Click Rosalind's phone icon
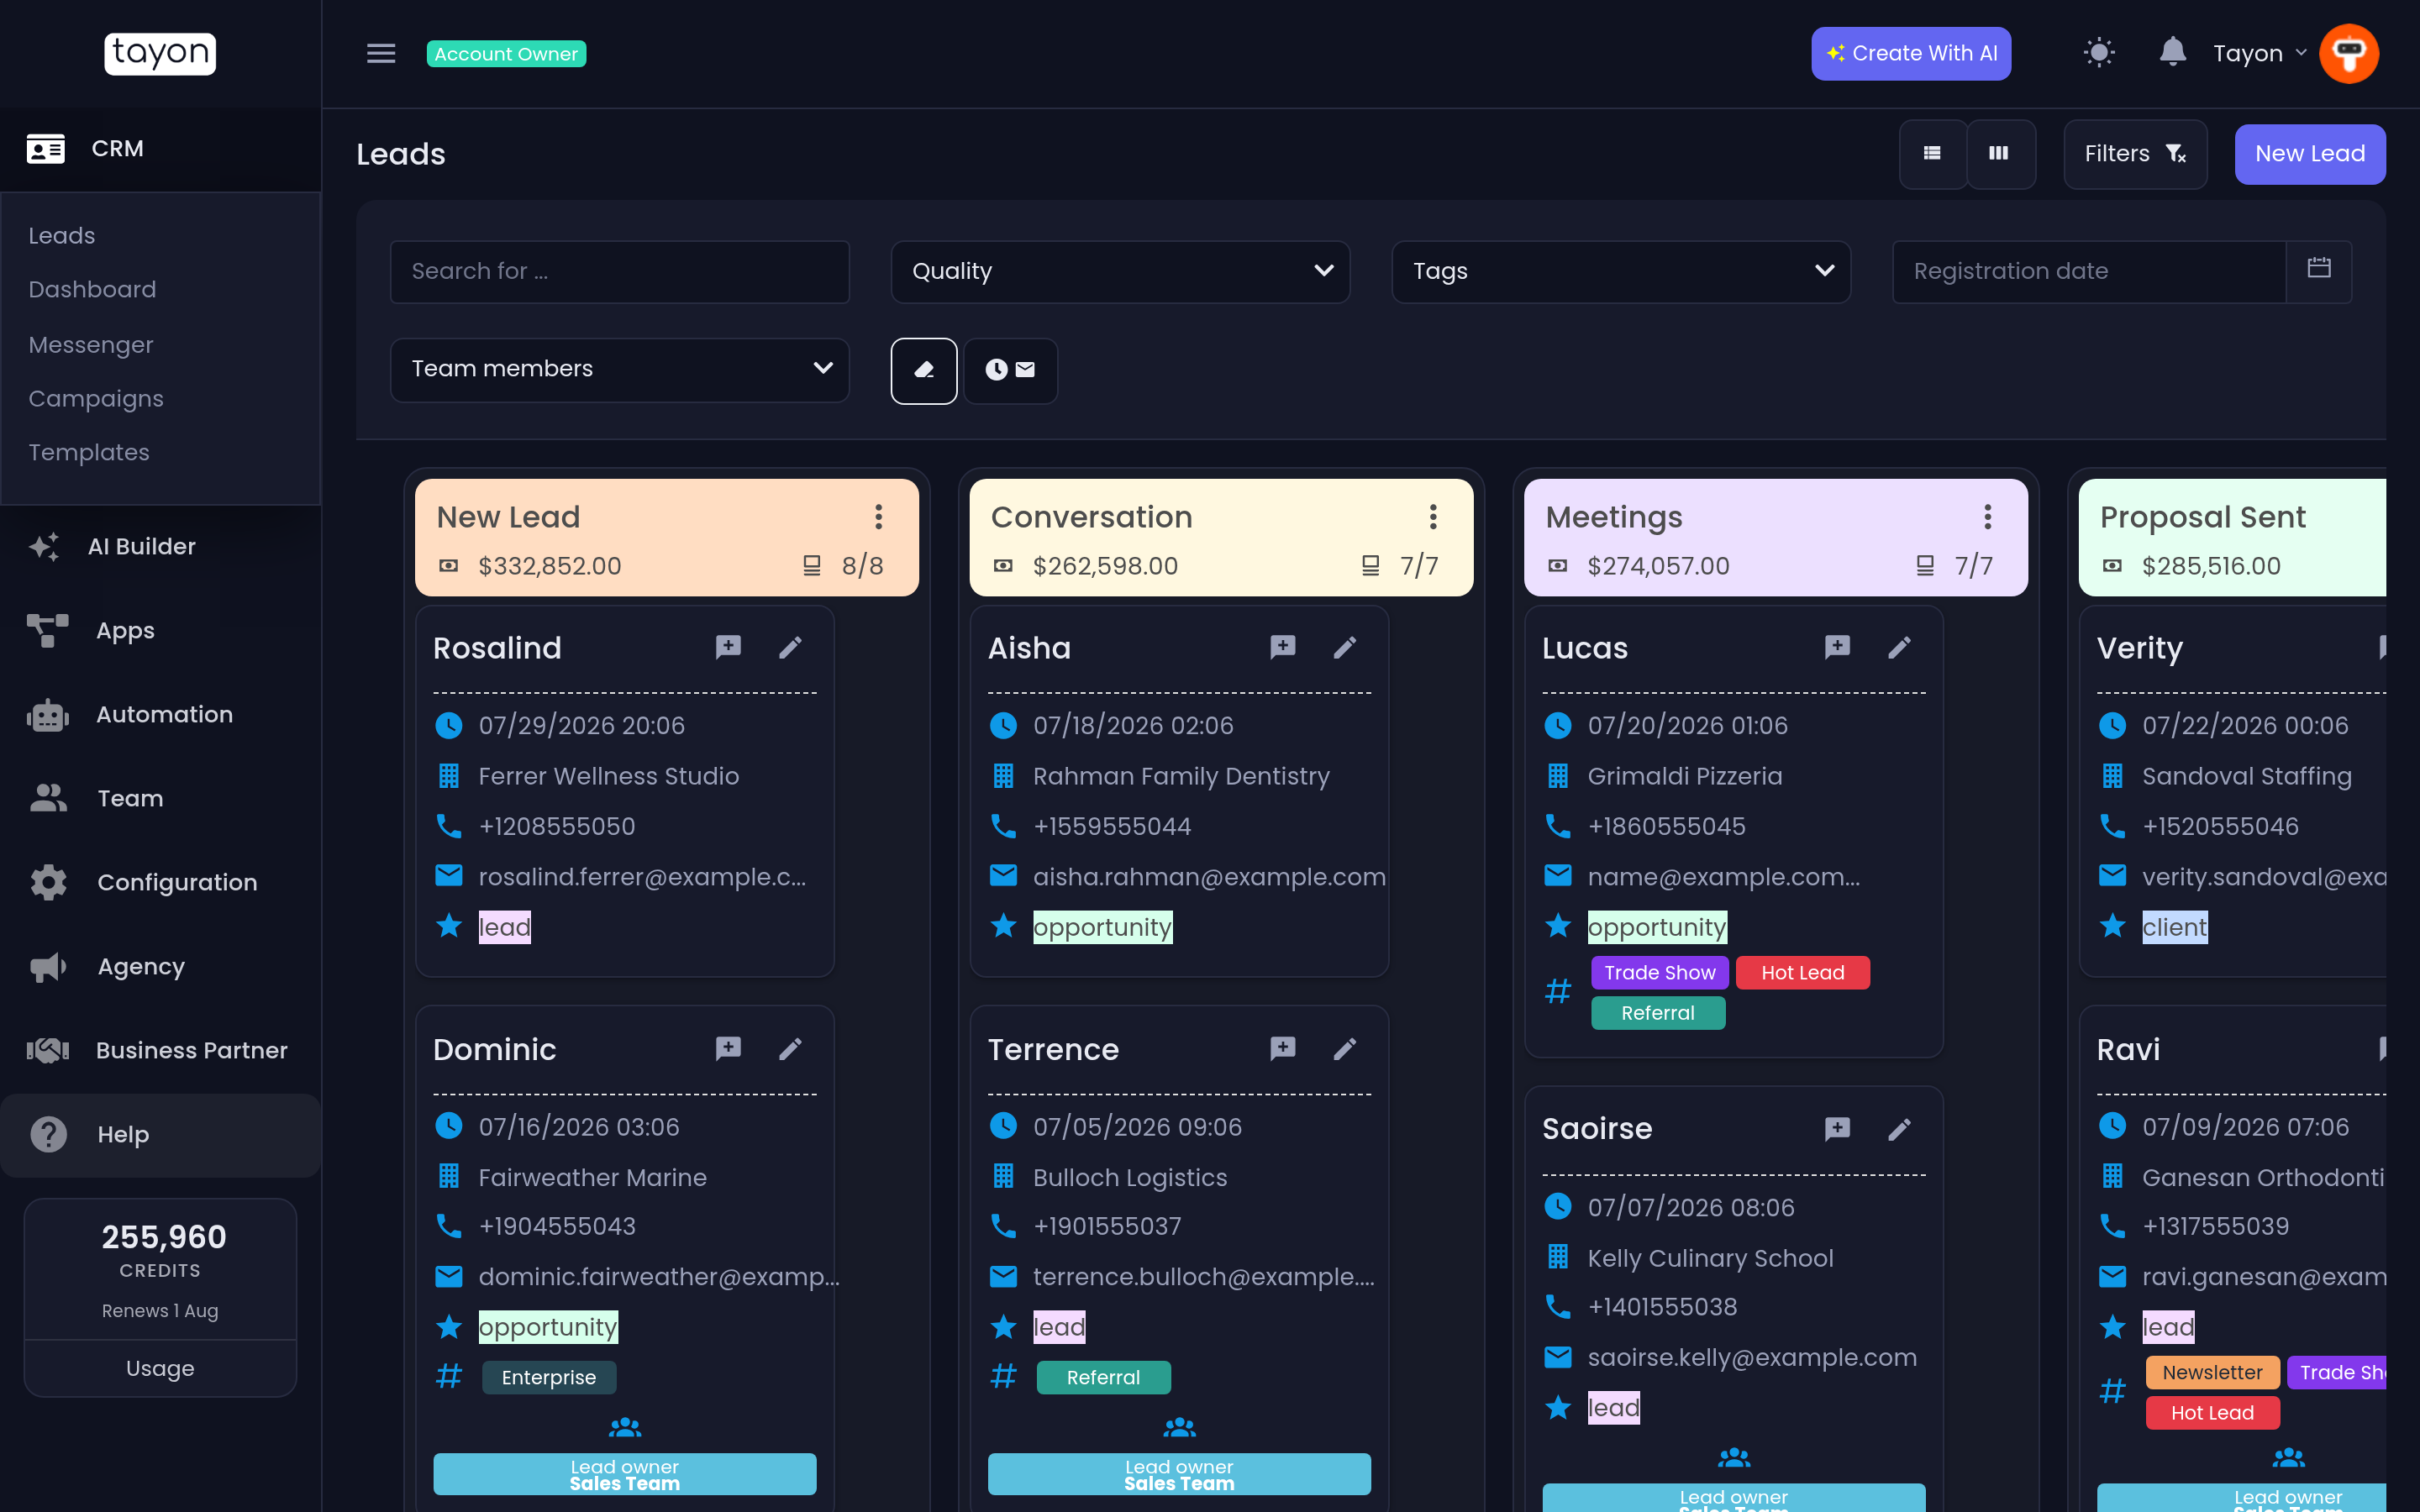Screen dimensions: 2420x1512 [449, 827]
